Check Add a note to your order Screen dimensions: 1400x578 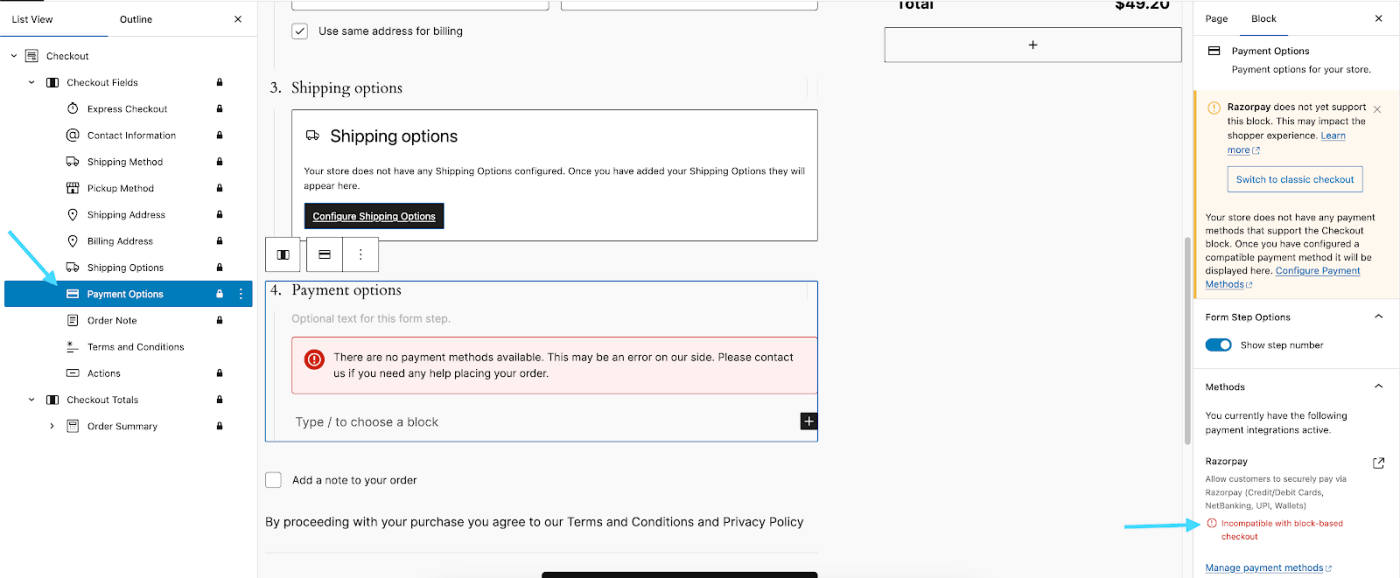click(x=273, y=480)
